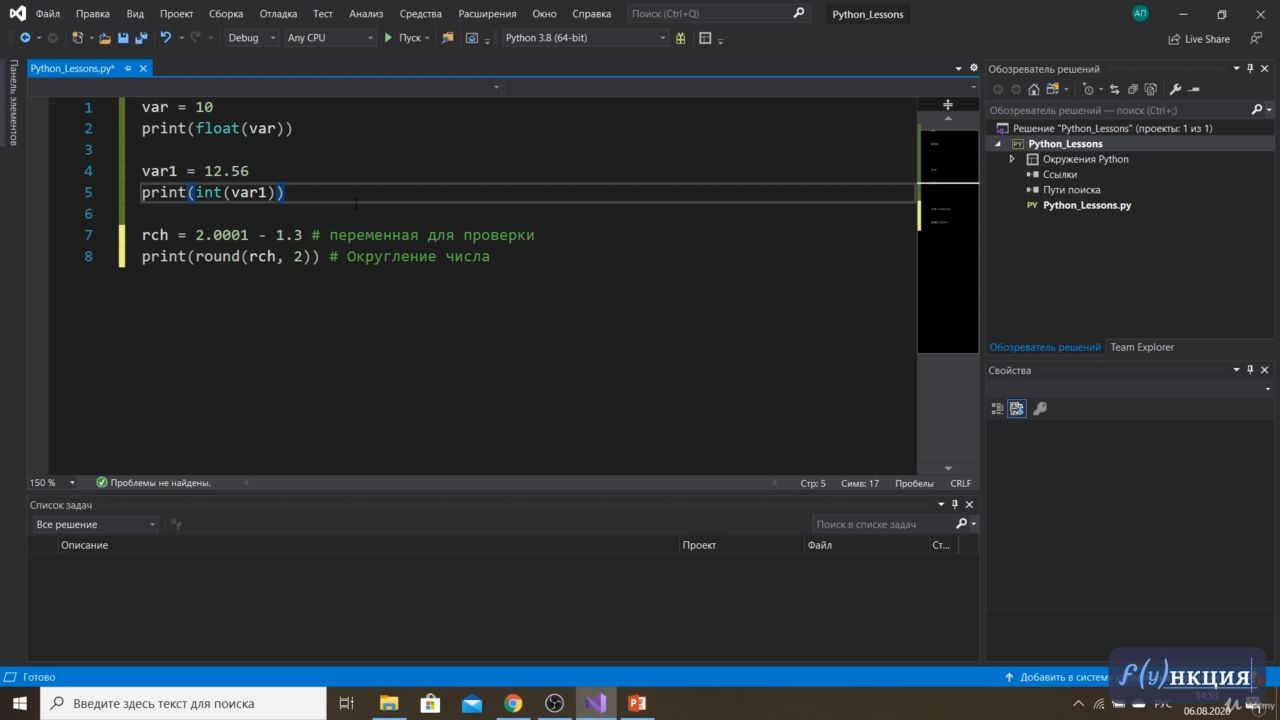Click the Пуск run button
The width and height of the screenshot is (1280, 720).
click(402, 38)
